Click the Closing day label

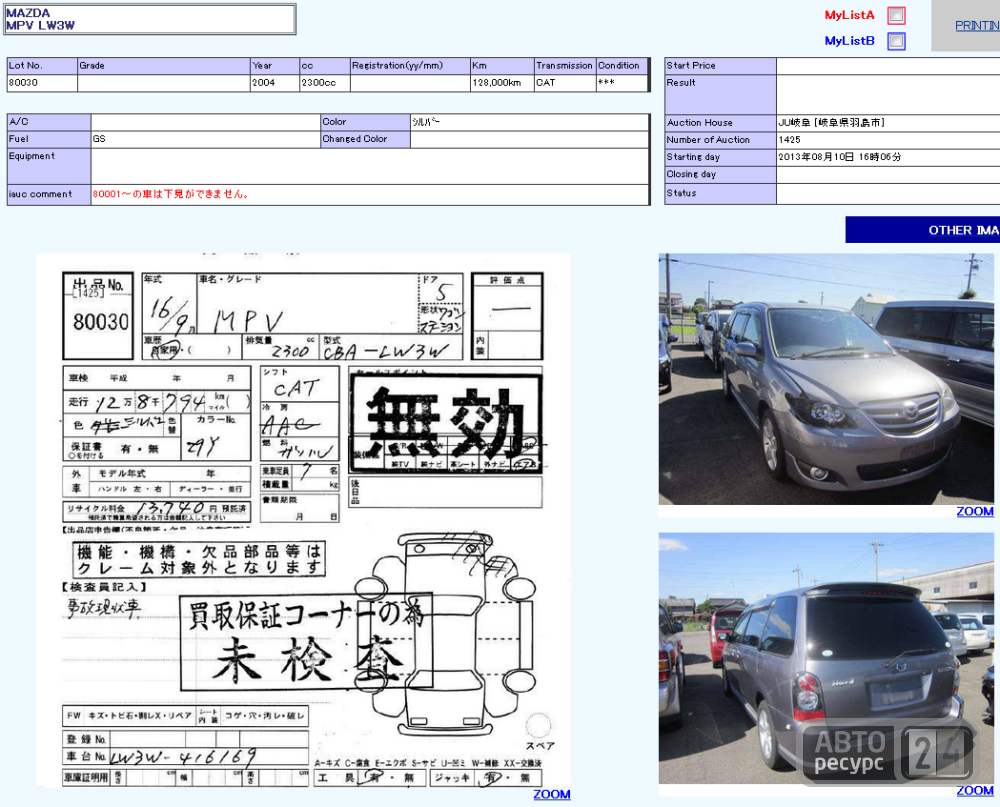coord(720,175)
